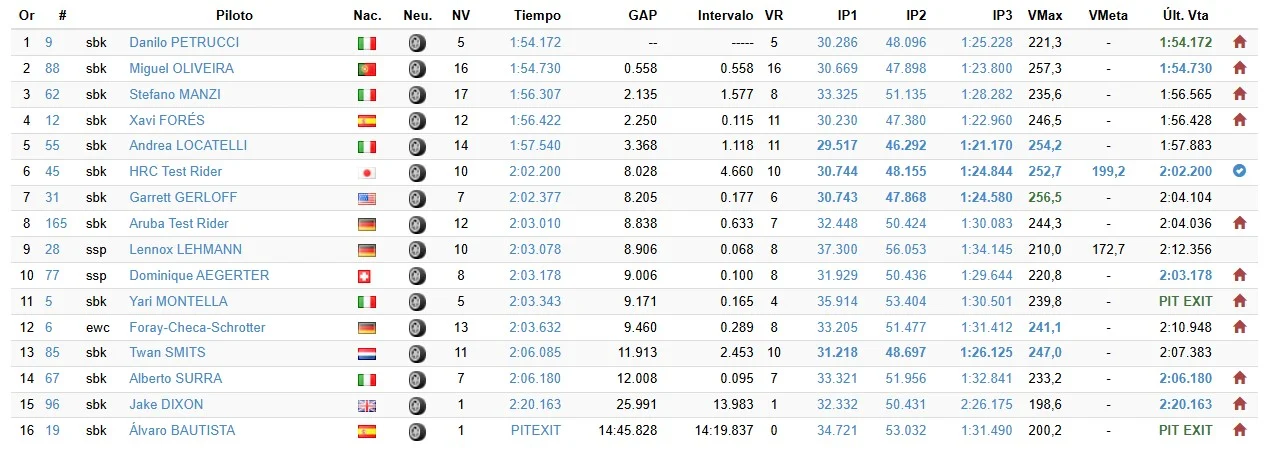
Task: Click the Portuguese flag next to Miguel OLIVEIRA
Action: pyautogui.click(x=366, y=69)
